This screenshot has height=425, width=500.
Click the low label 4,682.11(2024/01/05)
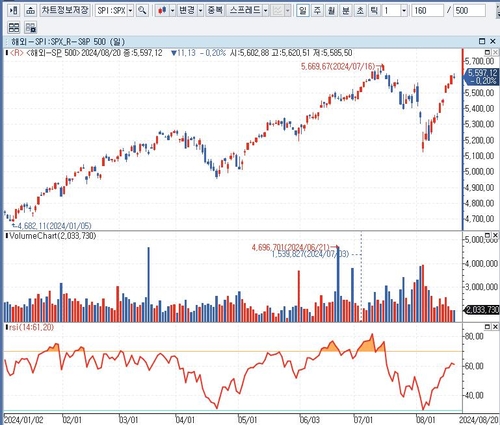tap(54, 226)
